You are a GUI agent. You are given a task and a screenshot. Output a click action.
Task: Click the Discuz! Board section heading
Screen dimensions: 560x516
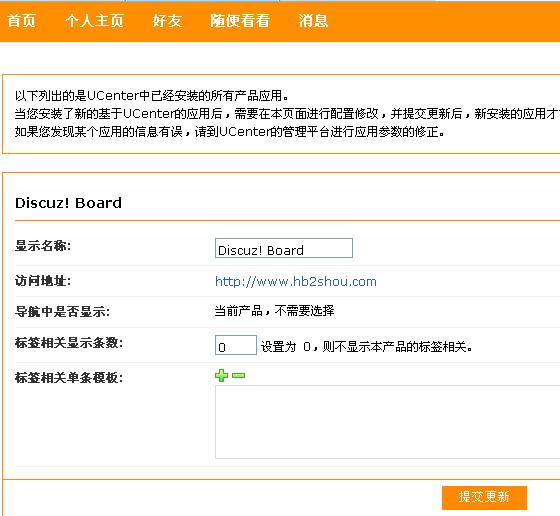(69, 203)
